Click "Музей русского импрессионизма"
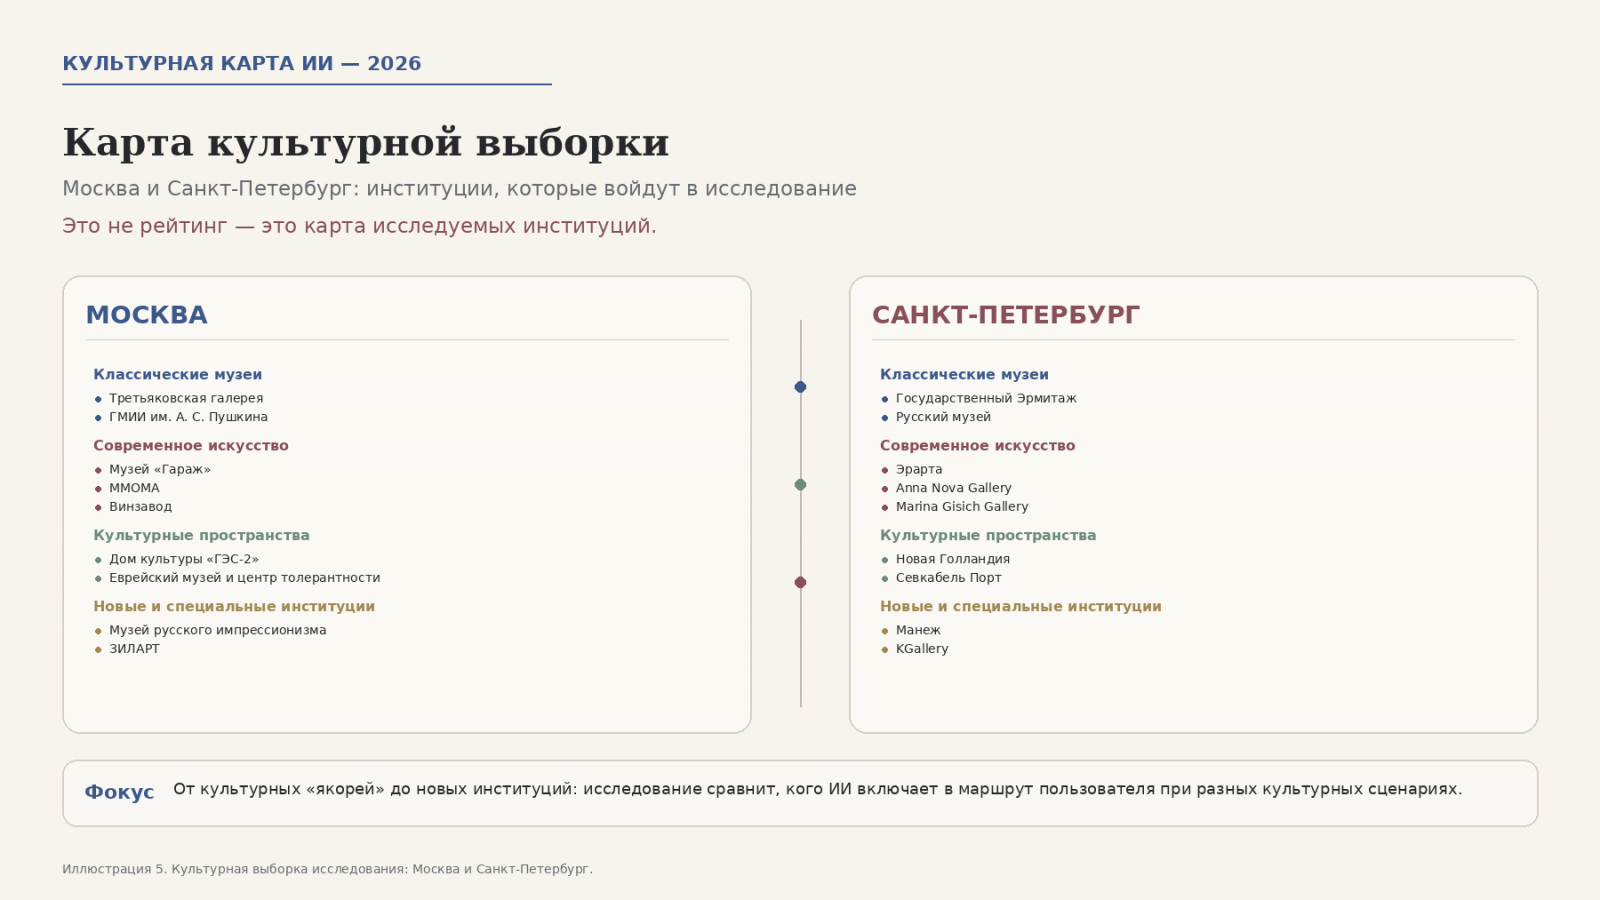The image size is (1600, 900). 218,630
